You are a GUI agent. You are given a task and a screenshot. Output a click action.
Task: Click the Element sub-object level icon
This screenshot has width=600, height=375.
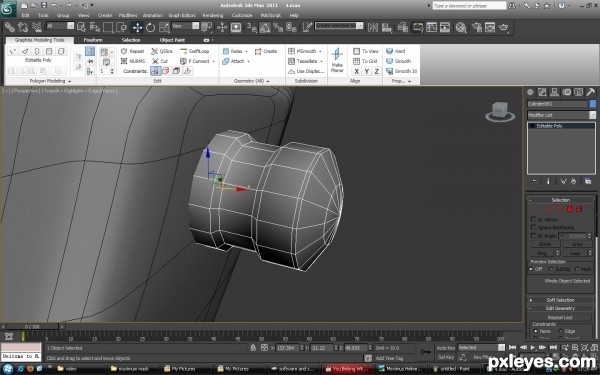pos(579,209)
